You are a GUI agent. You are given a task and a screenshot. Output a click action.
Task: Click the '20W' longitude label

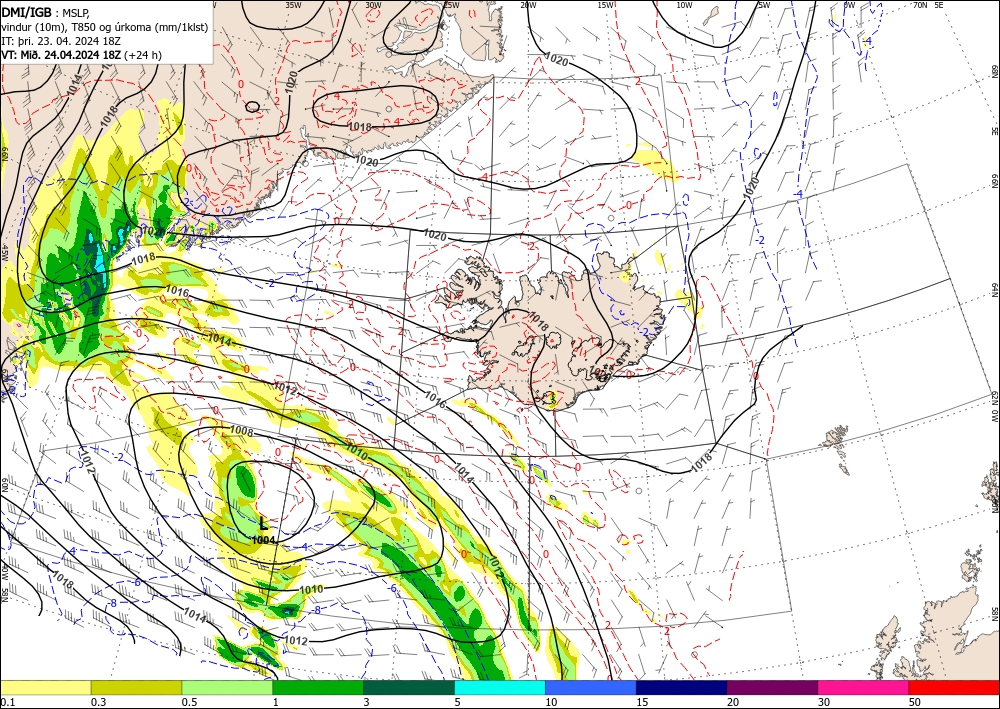point(527,5)
